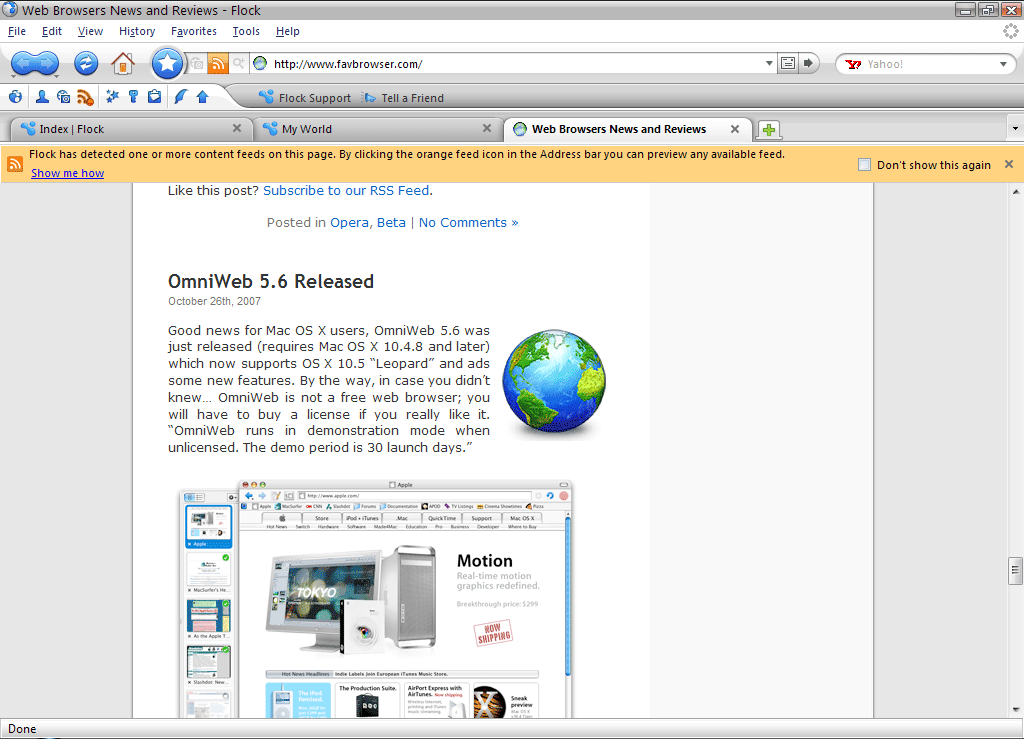
Task: Open People sidebar icon
Action: pyautogui.click(x=42, y=97)
